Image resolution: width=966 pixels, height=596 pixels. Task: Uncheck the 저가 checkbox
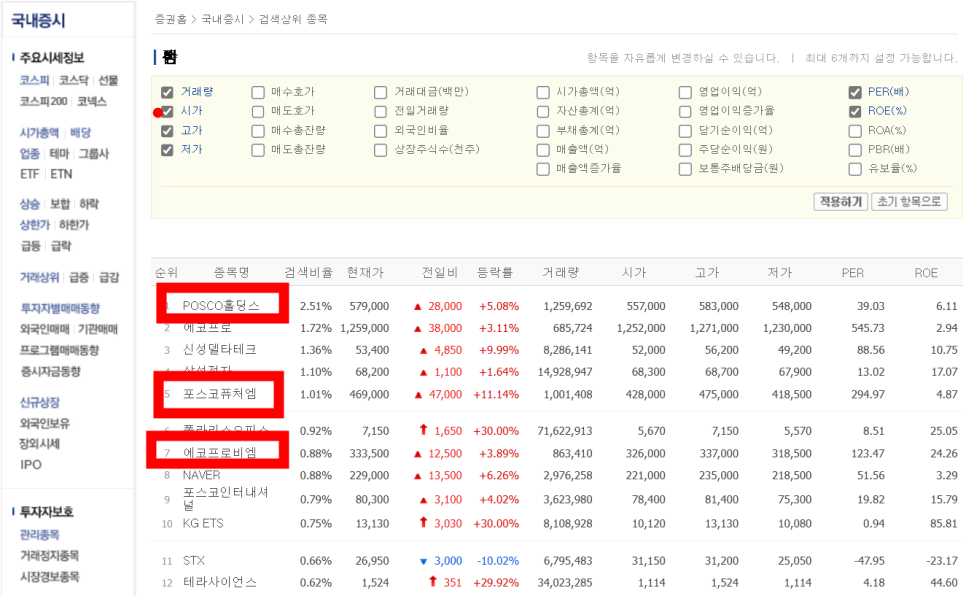(167, 150)
